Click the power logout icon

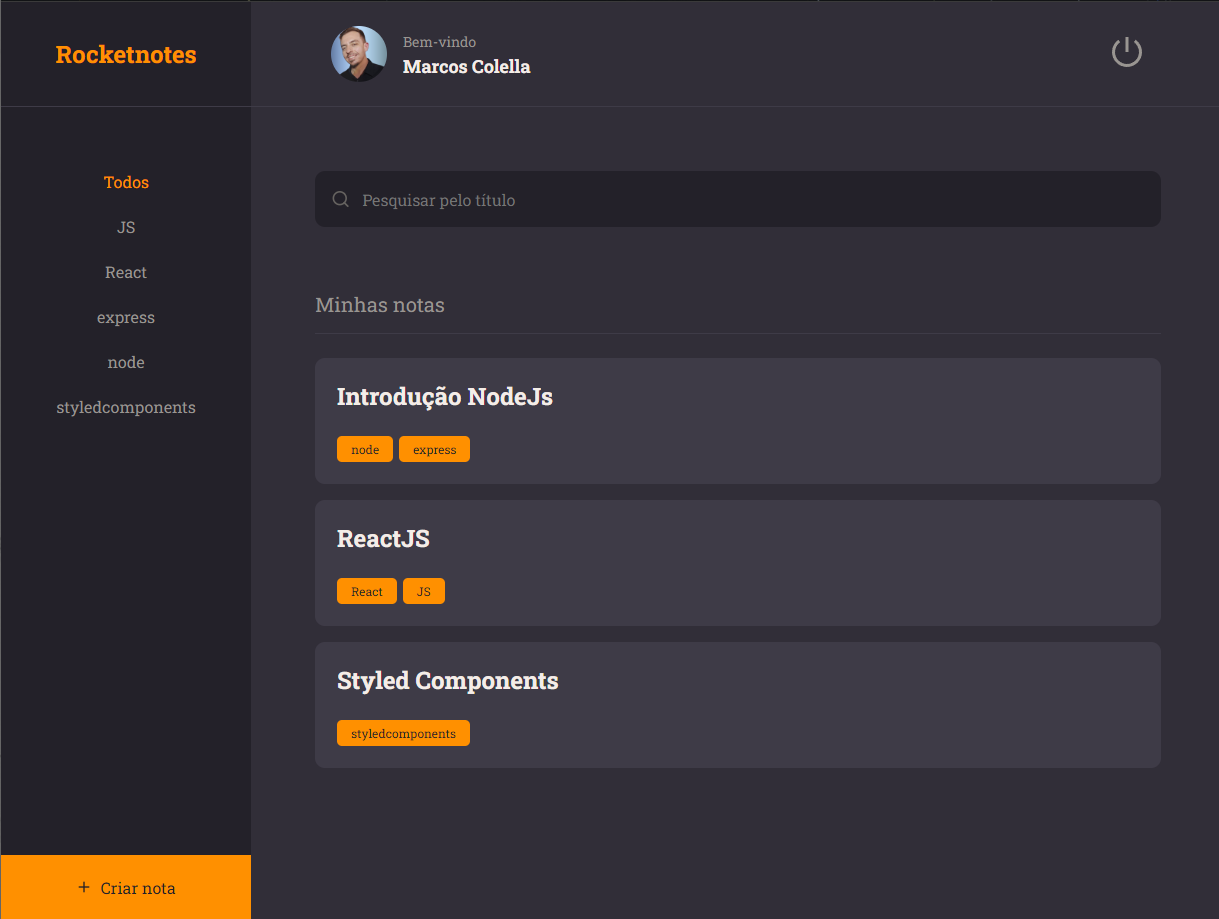tap(1127, 52)
